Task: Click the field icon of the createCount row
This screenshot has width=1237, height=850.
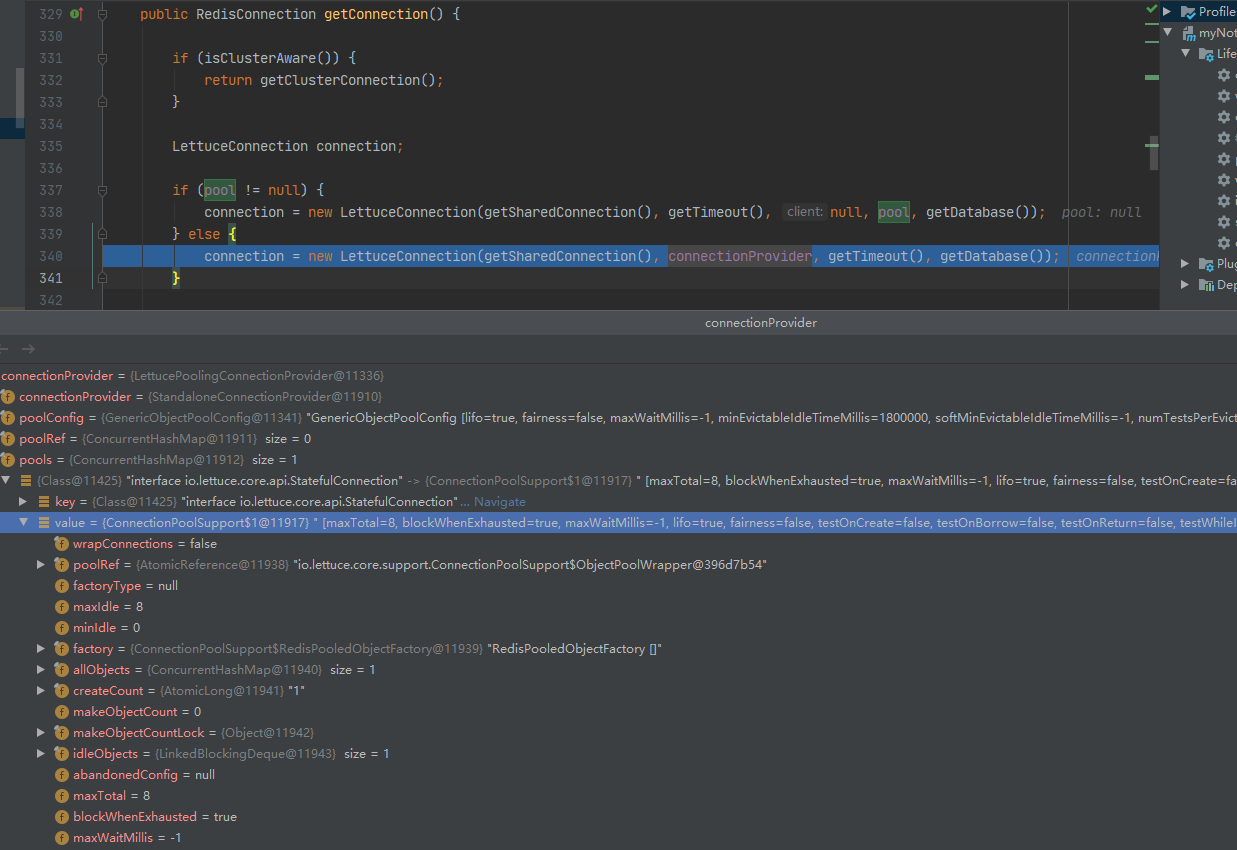Action: pyautogui.click(x=62, y=691)
